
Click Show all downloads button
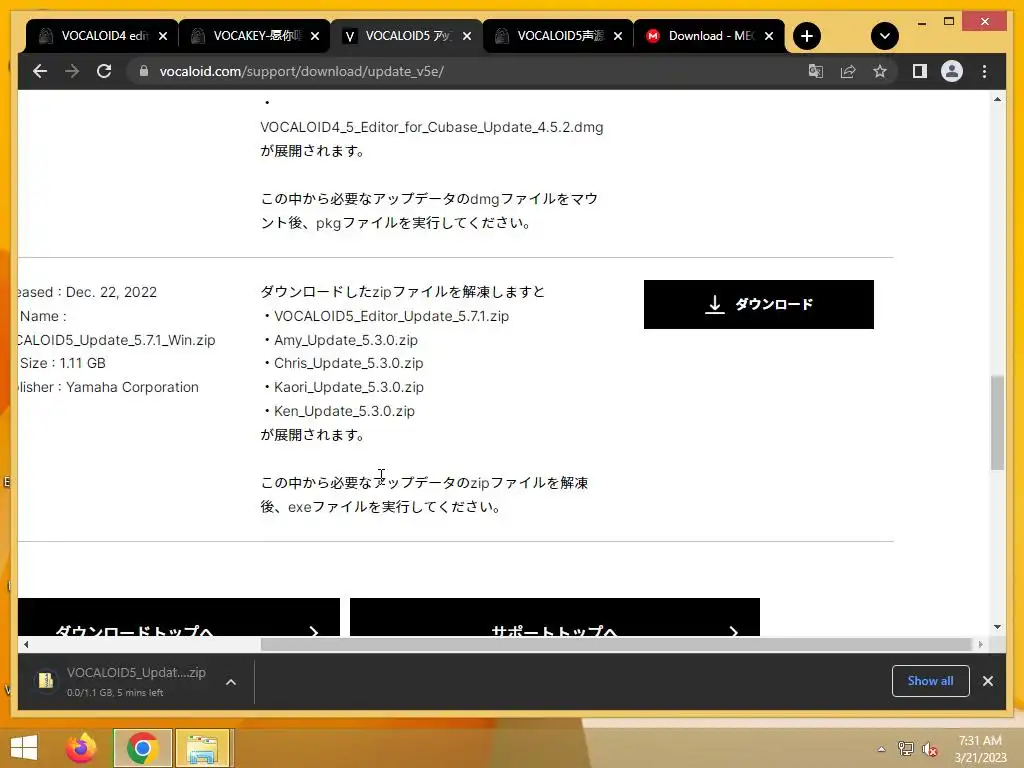(x=931, y=681)
